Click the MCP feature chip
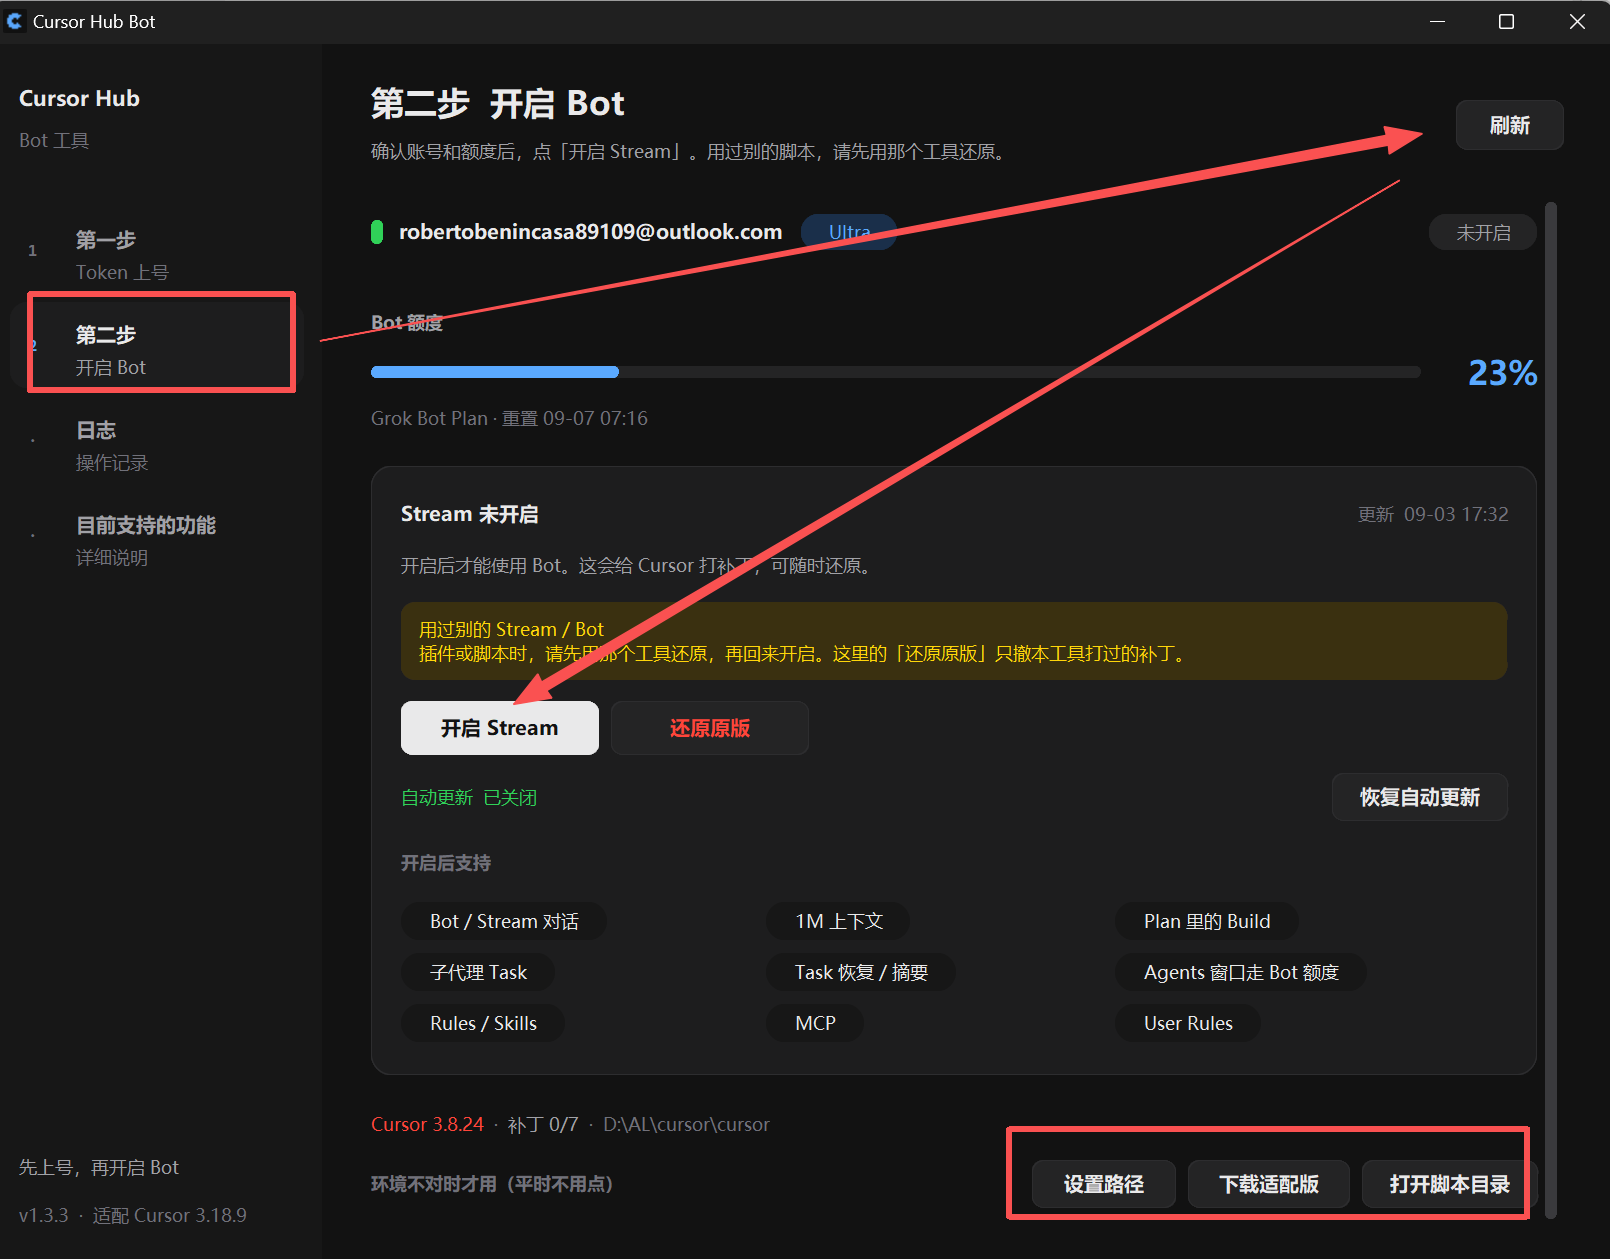The image size is (1610, 1259). pos(815,1023)
